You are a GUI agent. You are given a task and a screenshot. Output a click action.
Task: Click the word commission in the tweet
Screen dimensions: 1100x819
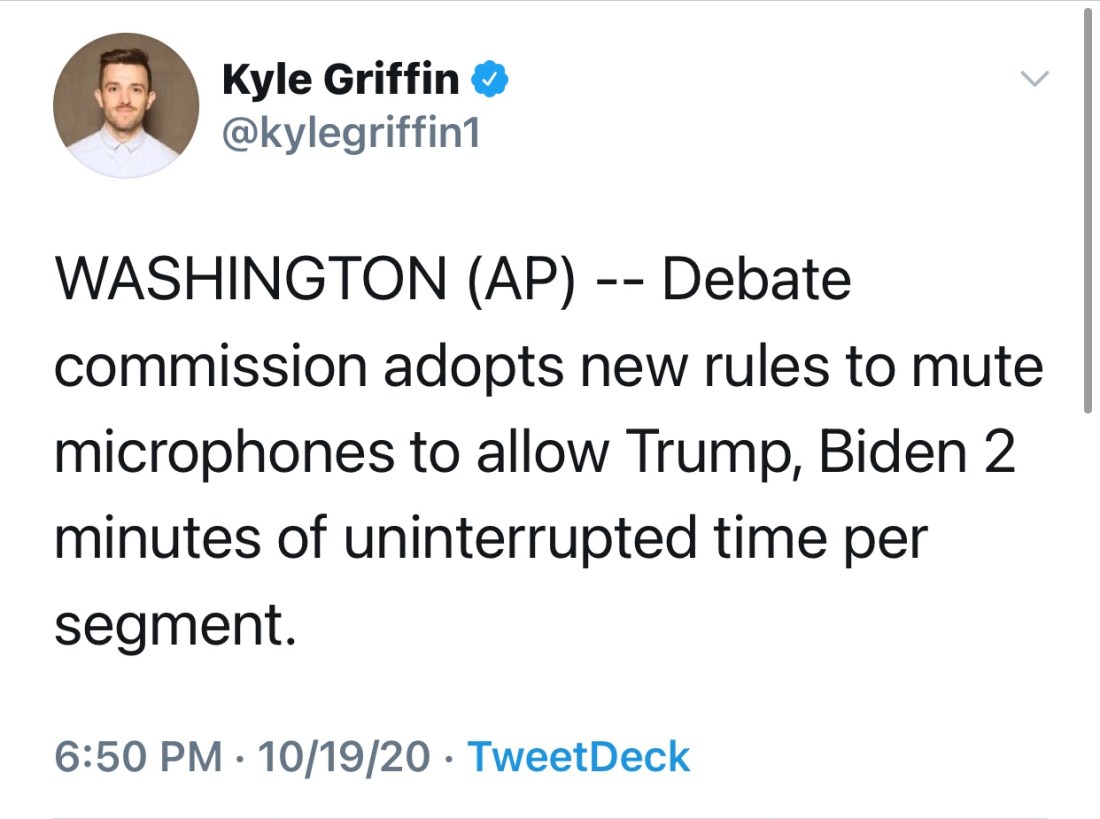pos(211,367)
